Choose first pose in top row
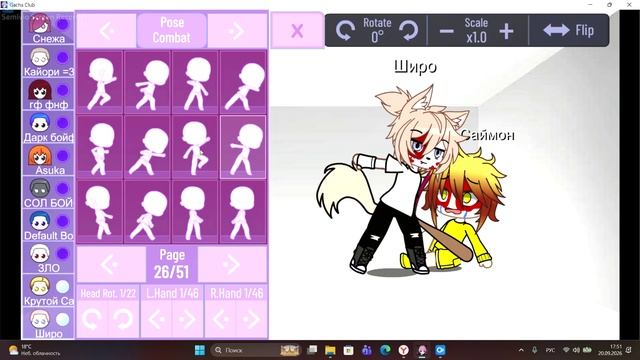 click(100, 82)
